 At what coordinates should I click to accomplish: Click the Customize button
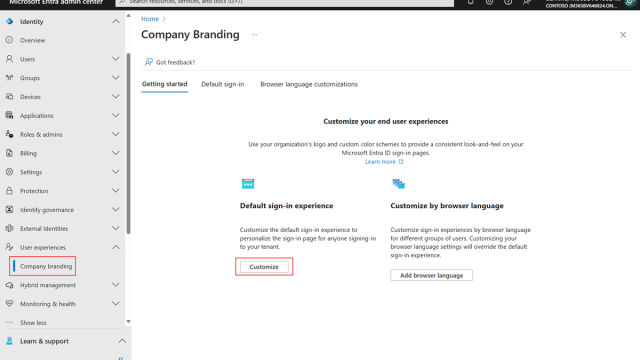coord(264,267)
